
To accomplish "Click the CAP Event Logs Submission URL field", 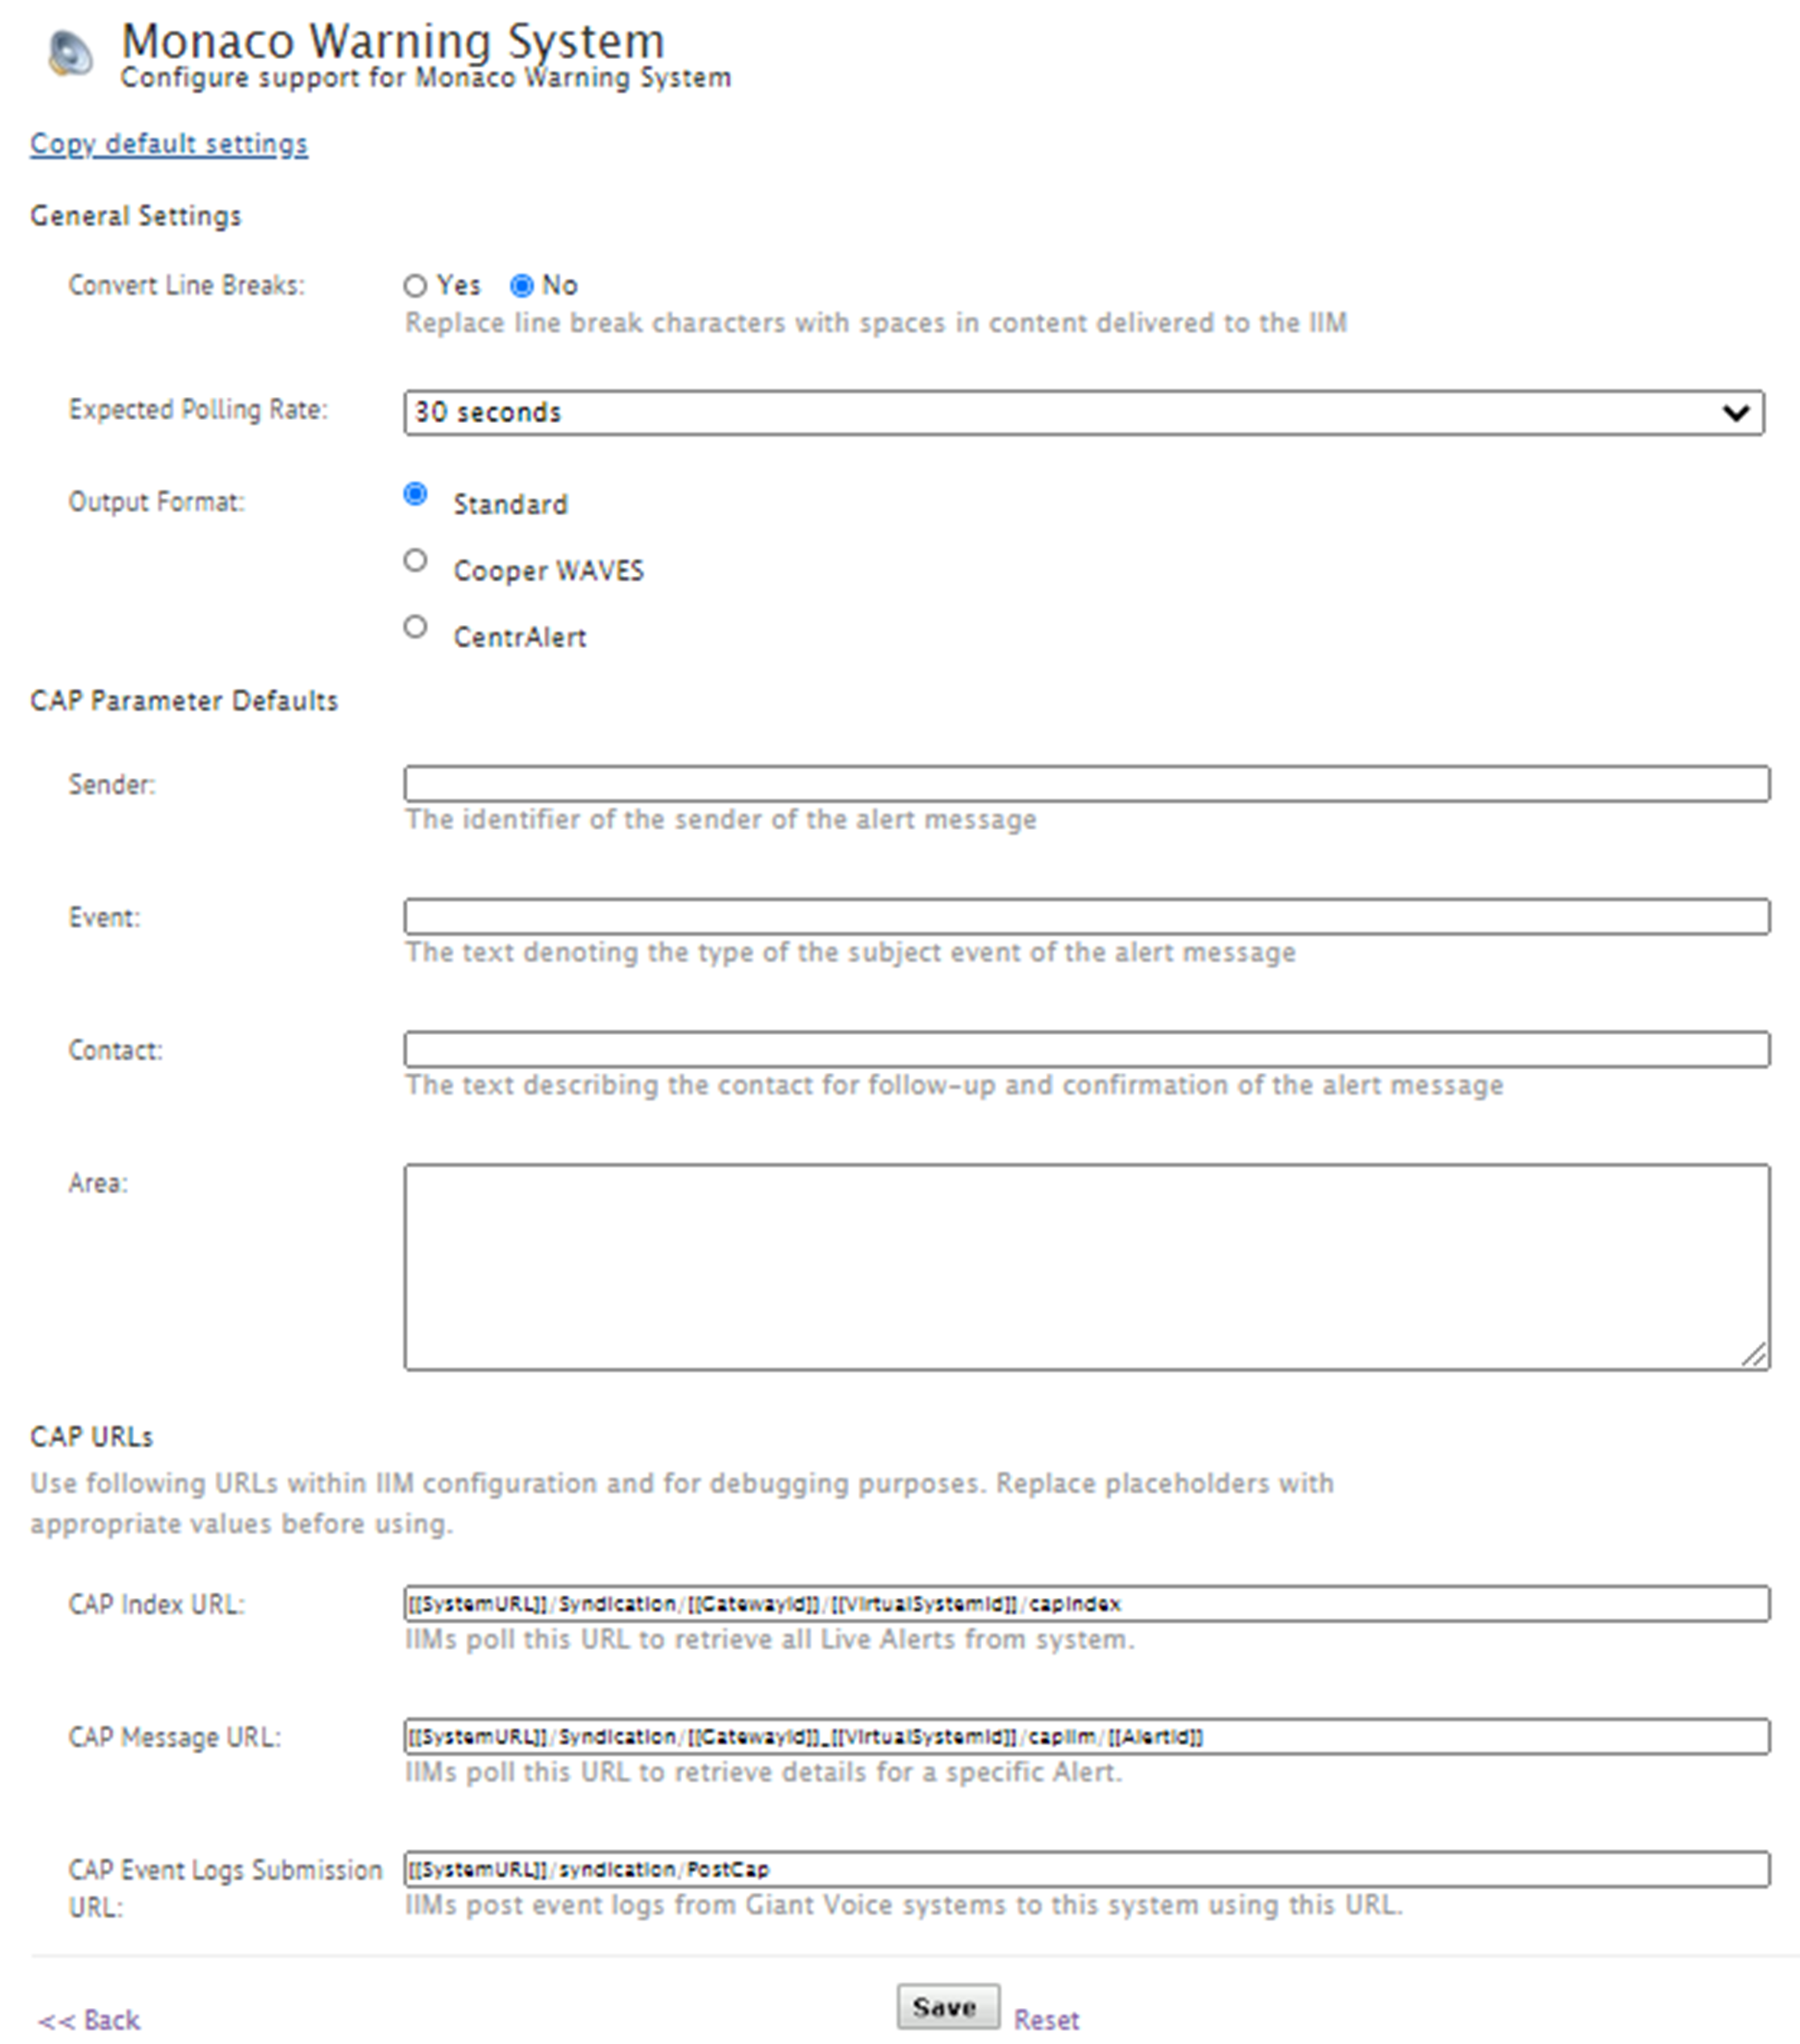I will coord(1087,1870).
